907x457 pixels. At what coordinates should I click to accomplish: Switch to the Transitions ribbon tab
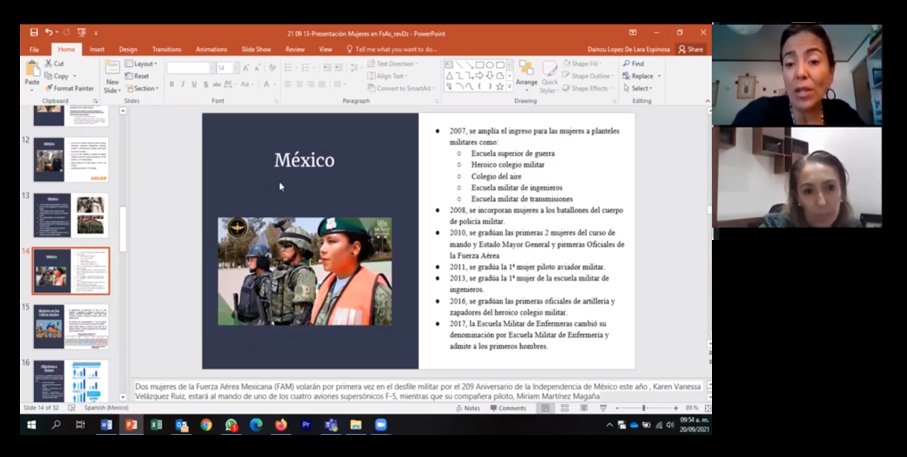point(167,50)
